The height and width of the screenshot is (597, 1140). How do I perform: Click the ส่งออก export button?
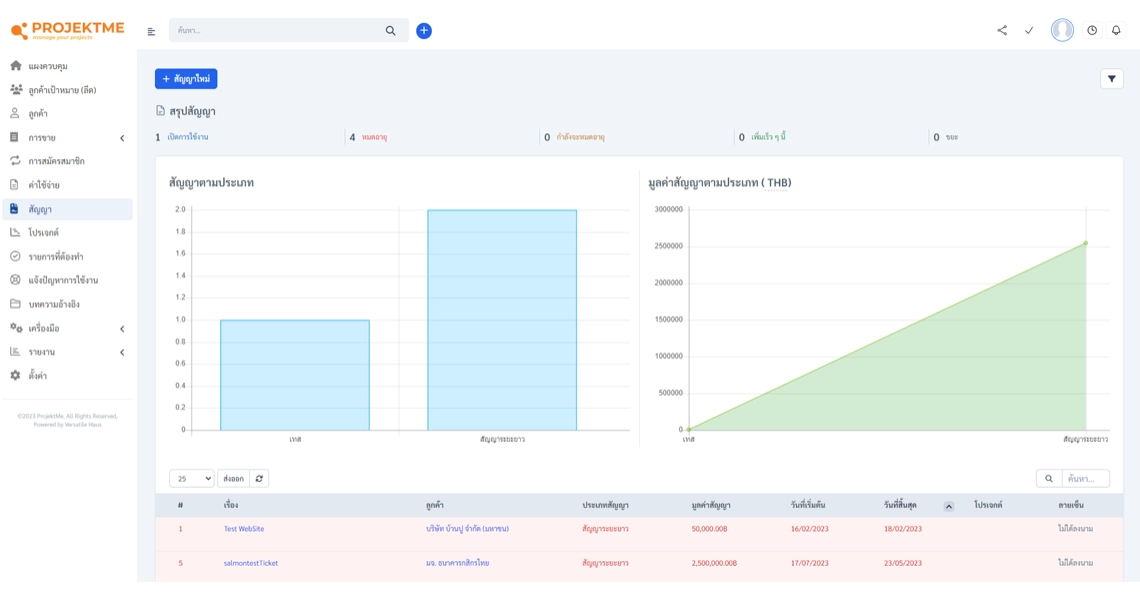(x=233, y=479)
